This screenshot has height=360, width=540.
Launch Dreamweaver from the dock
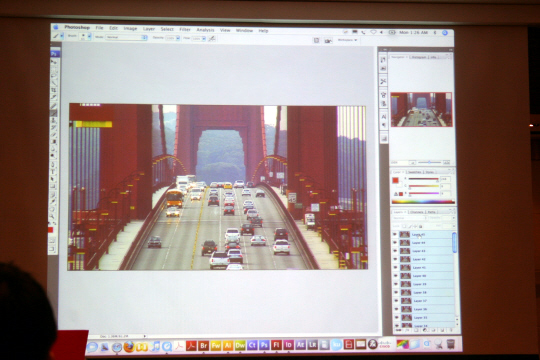(x=240, y=345)
